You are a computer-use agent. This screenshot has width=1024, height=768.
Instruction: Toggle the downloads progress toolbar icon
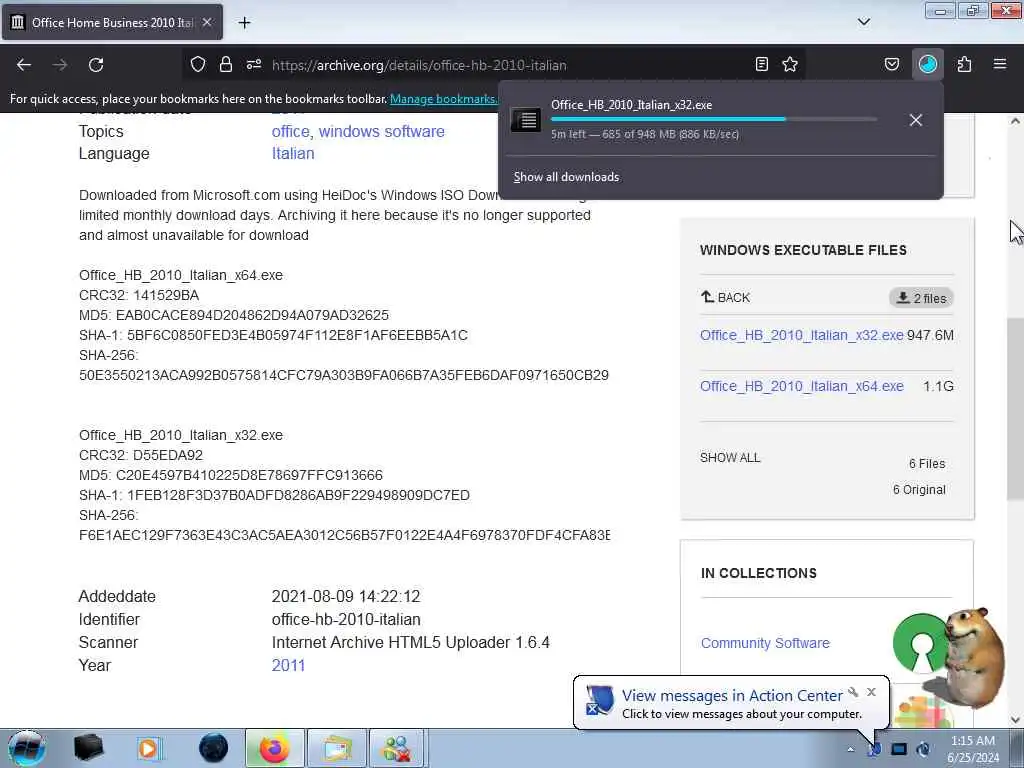[x=927, y=64]
